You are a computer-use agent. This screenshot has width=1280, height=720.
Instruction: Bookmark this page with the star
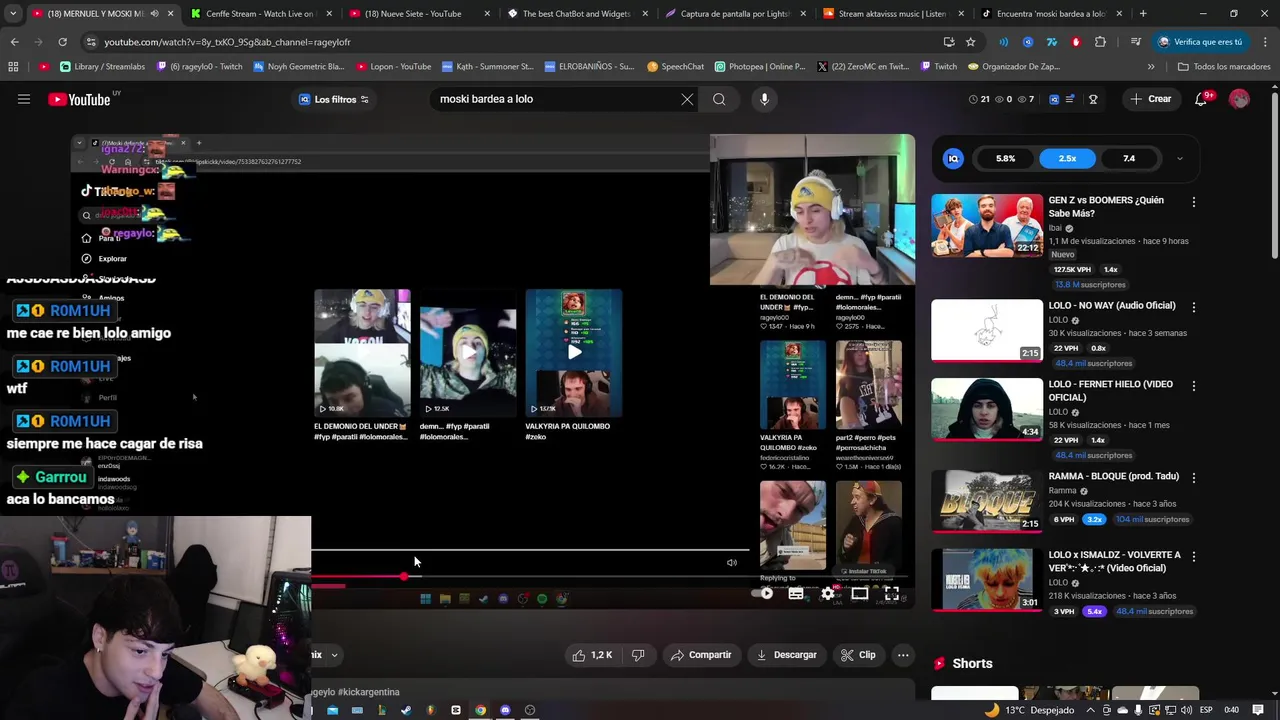click(970, 42)
